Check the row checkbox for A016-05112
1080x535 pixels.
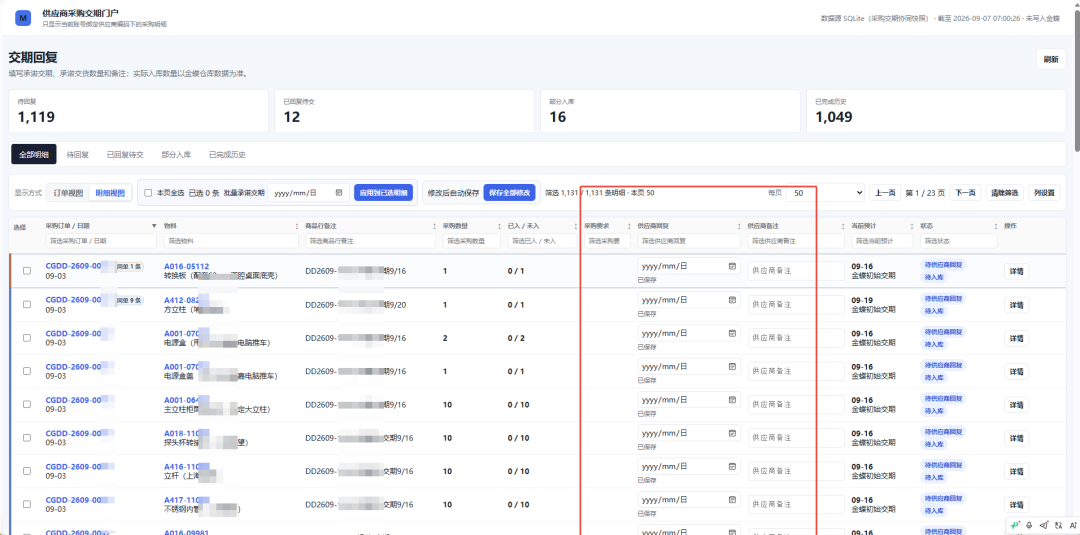tap(27, 271)
